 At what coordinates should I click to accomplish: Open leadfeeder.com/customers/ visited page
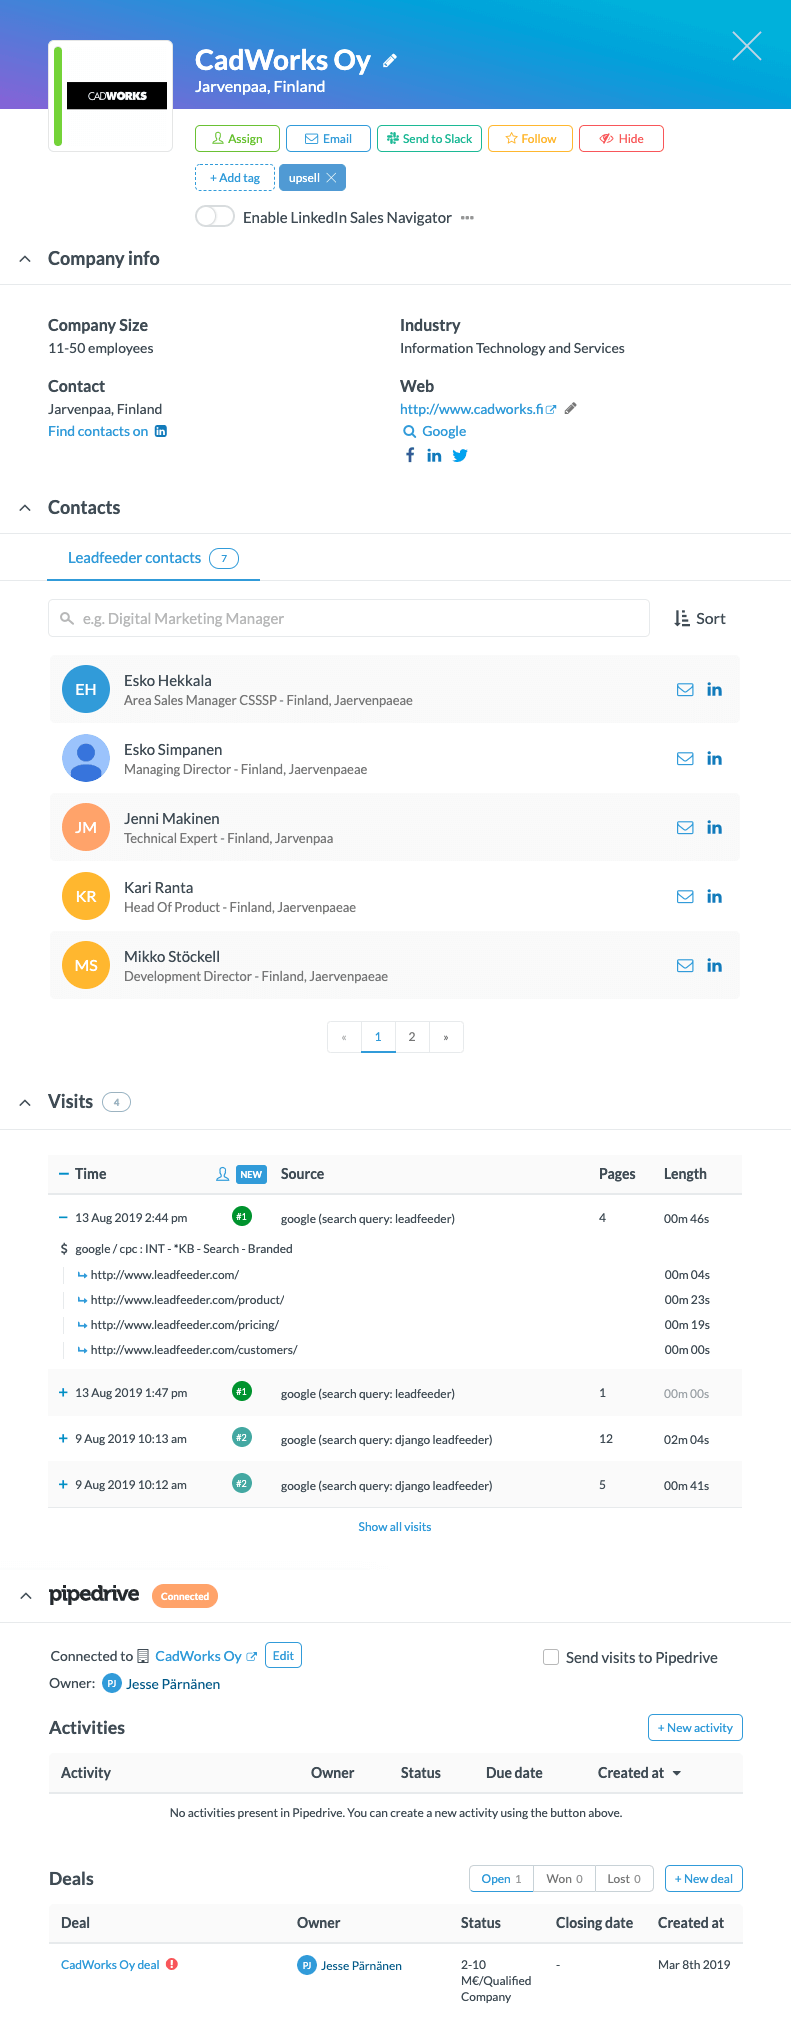(193, 1350)
